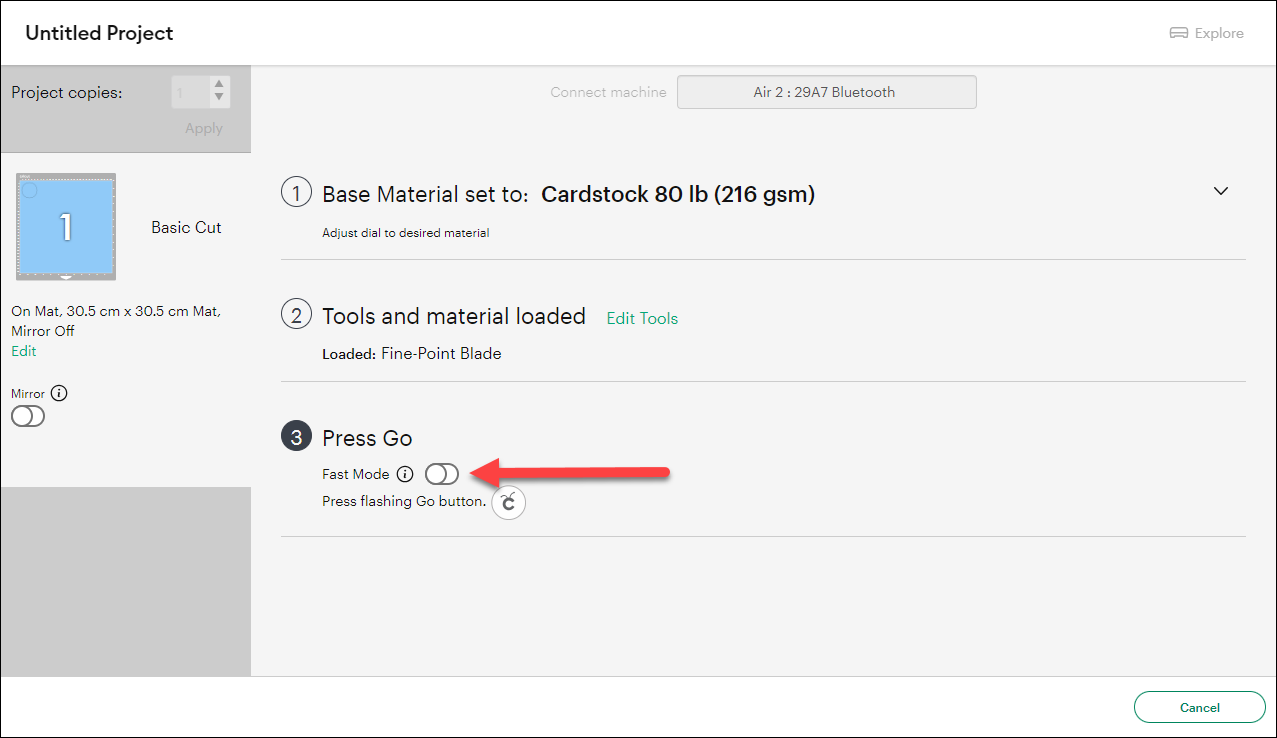This screenshot has width=1277, height=738.
Task: Increase project copies with the up arrow
Action: 217,85
